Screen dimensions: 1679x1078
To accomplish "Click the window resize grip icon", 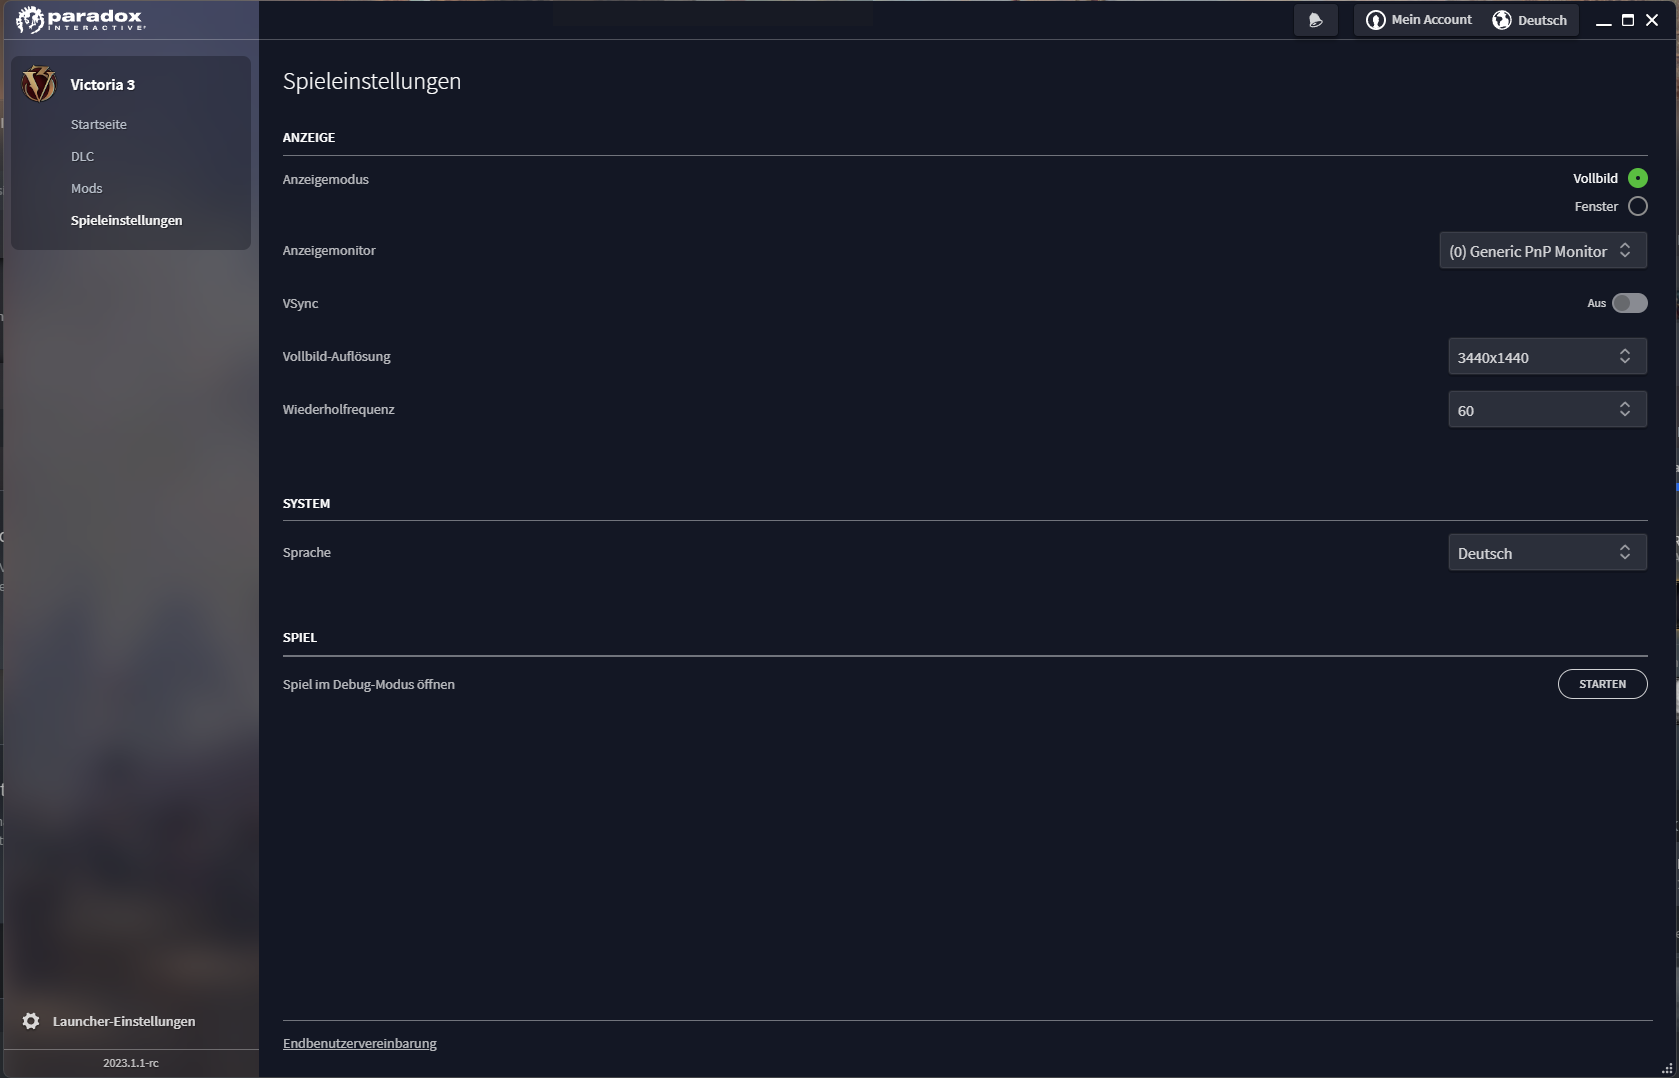I will click(x=1667, y=1067).
